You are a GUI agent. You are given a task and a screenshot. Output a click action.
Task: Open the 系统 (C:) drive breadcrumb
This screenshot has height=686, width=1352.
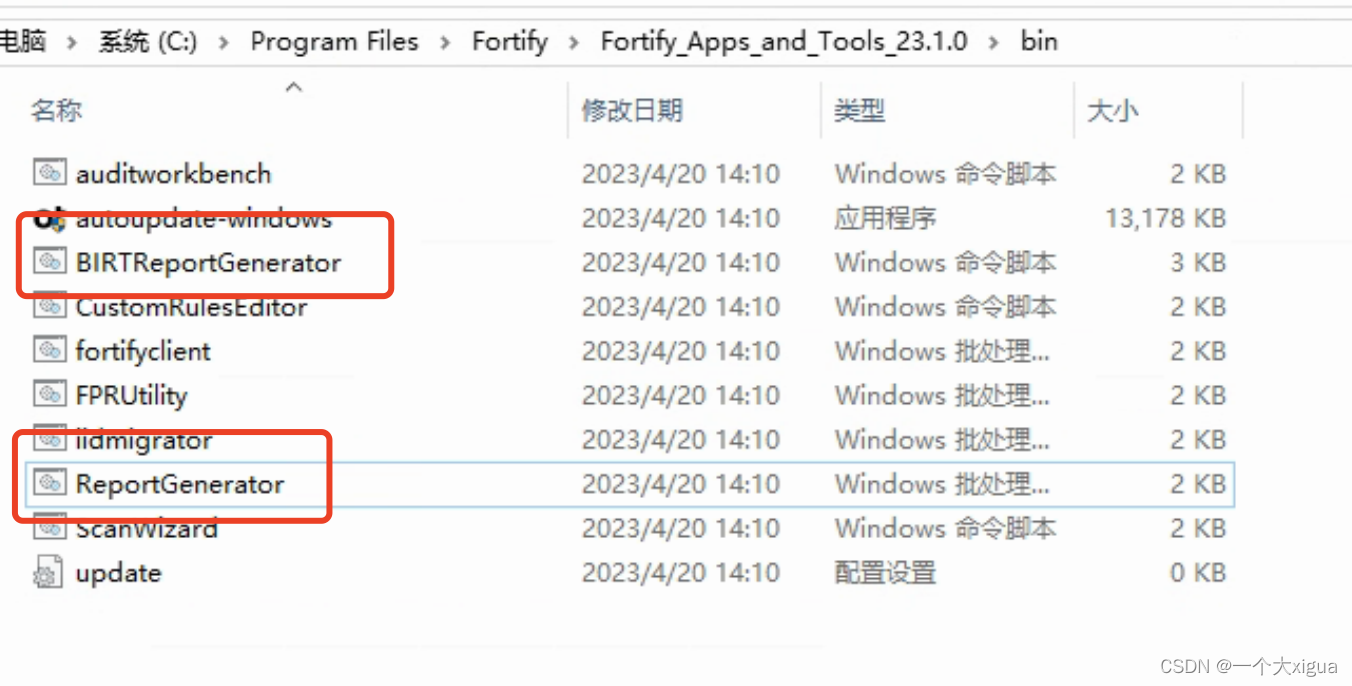point(147,41)
